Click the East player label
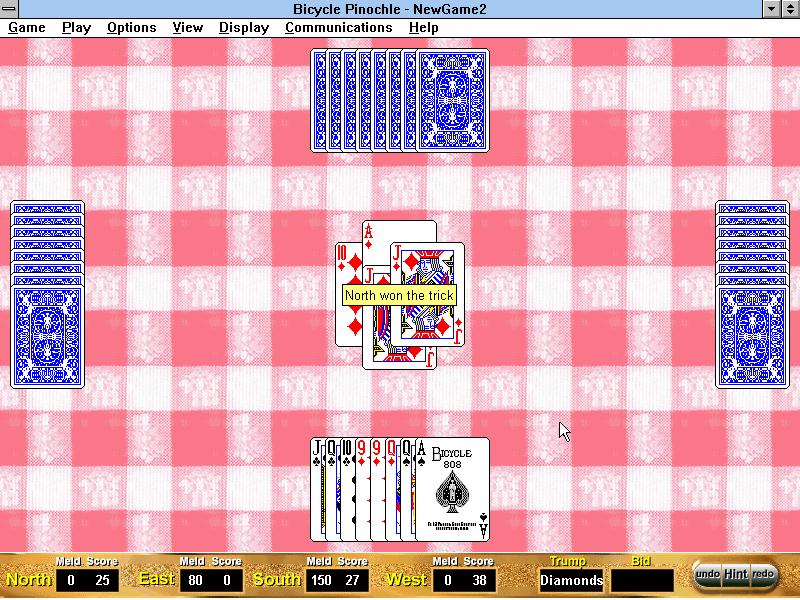Screen dimensions: 800x600 (x=157, y=580)
